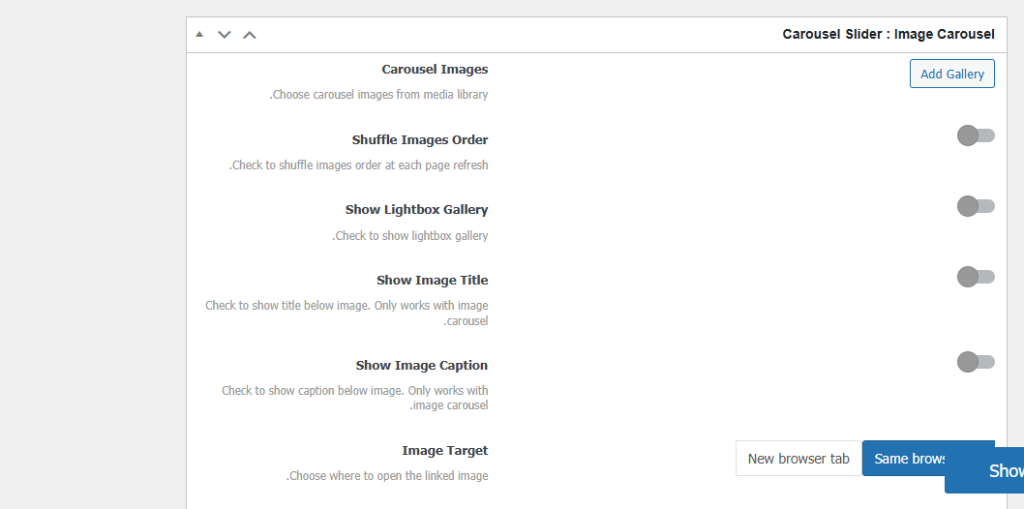Turn on the Show Lightbox Gallery switch

pos(975,206)
